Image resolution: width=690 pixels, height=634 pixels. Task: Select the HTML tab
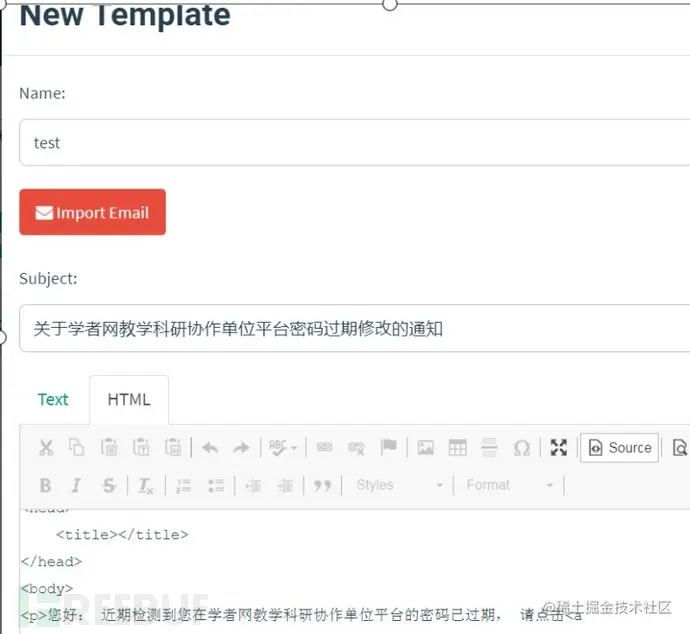[x=129, y=399]
